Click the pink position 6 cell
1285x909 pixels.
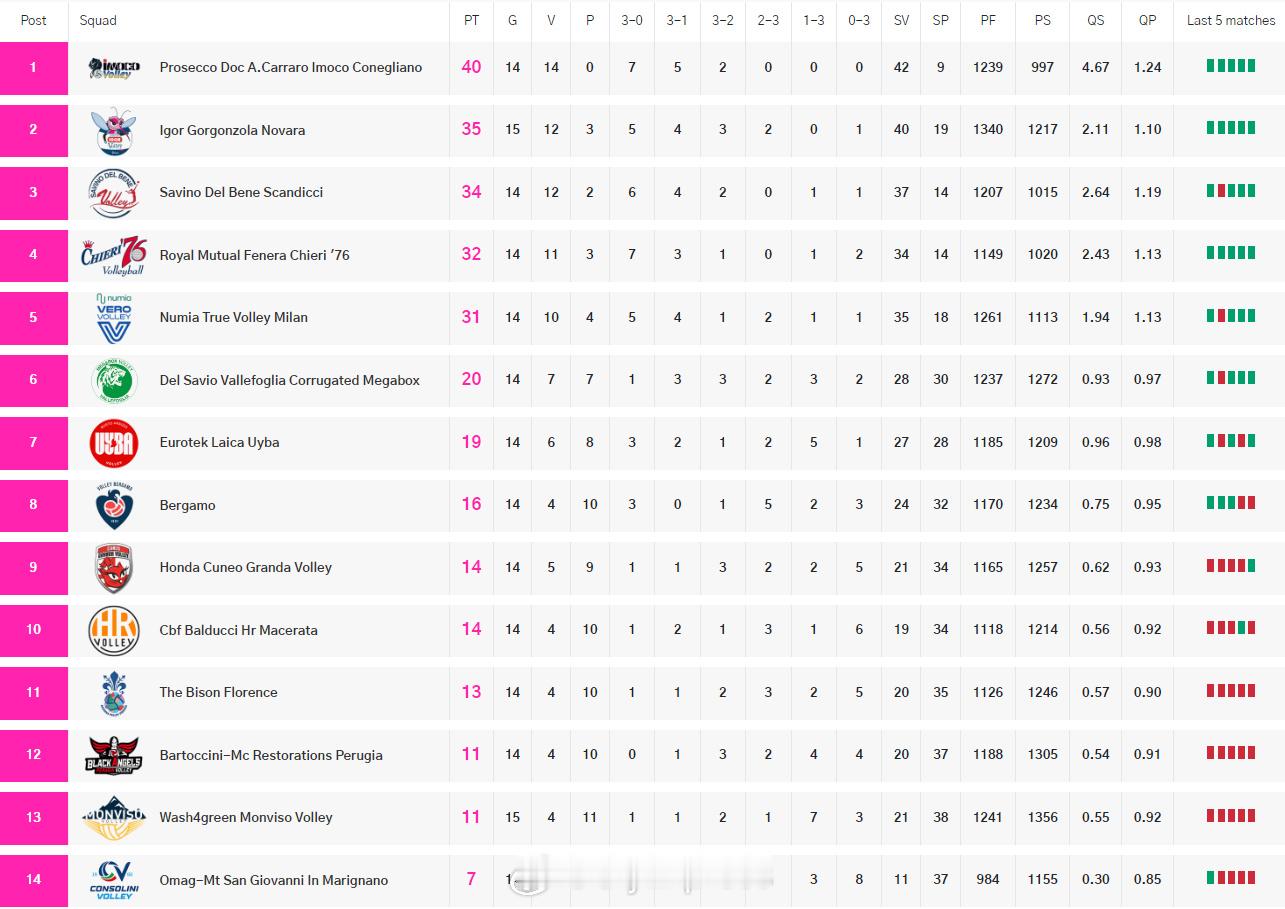point(34,380)
